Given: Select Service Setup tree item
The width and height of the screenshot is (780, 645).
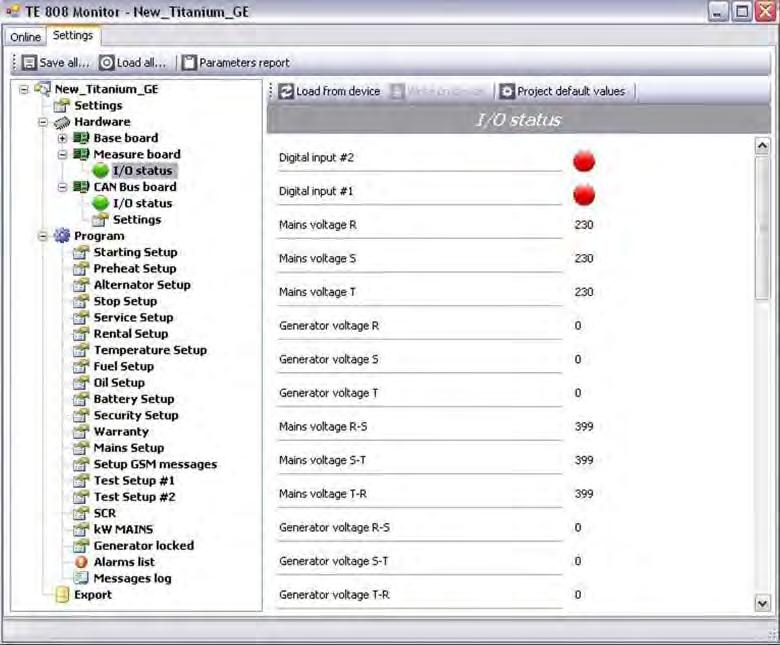Looking at the screenshot, I should [x=133, y=318].
